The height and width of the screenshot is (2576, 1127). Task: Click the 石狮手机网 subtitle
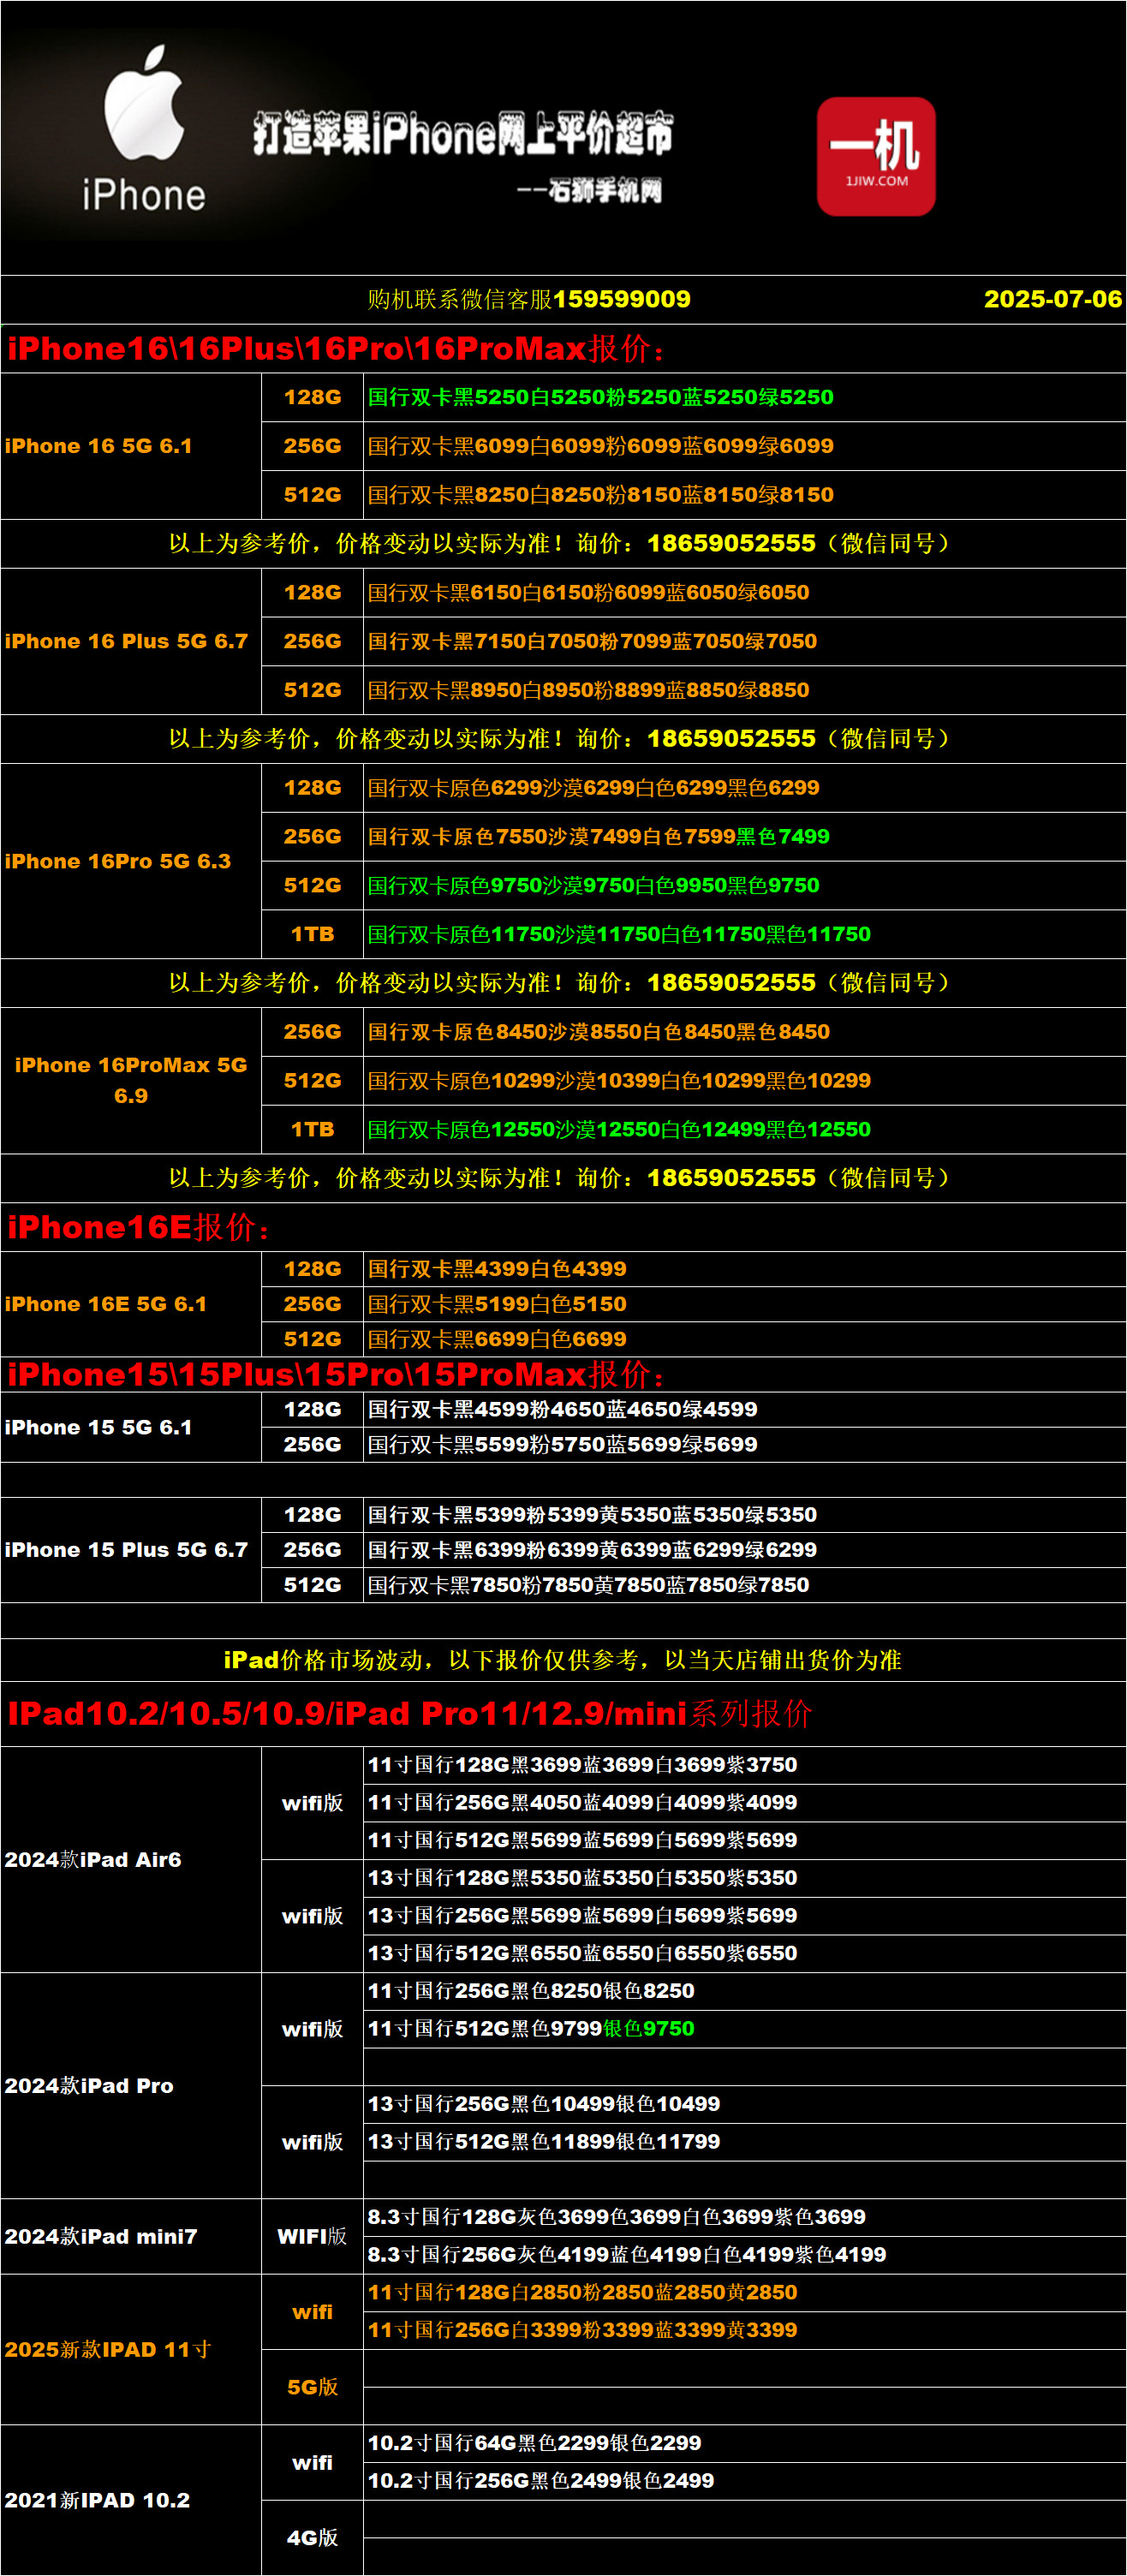590,190
